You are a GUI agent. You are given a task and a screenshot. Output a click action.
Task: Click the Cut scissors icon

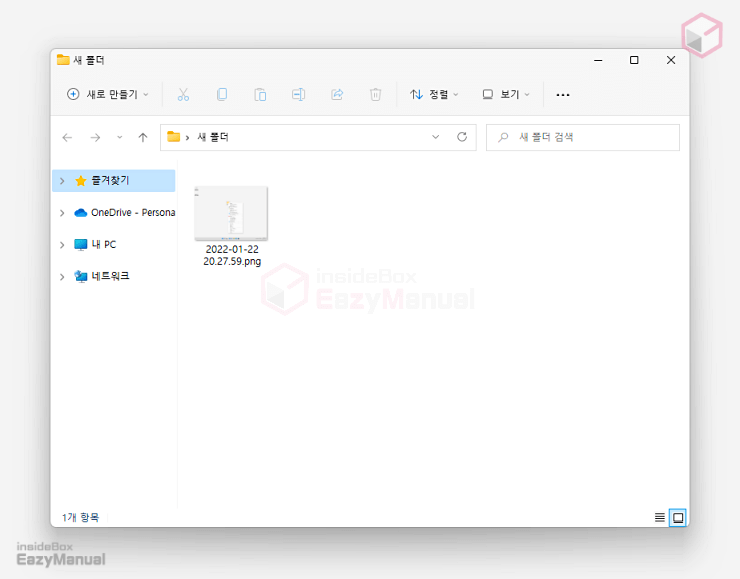(x=183, y=94)
